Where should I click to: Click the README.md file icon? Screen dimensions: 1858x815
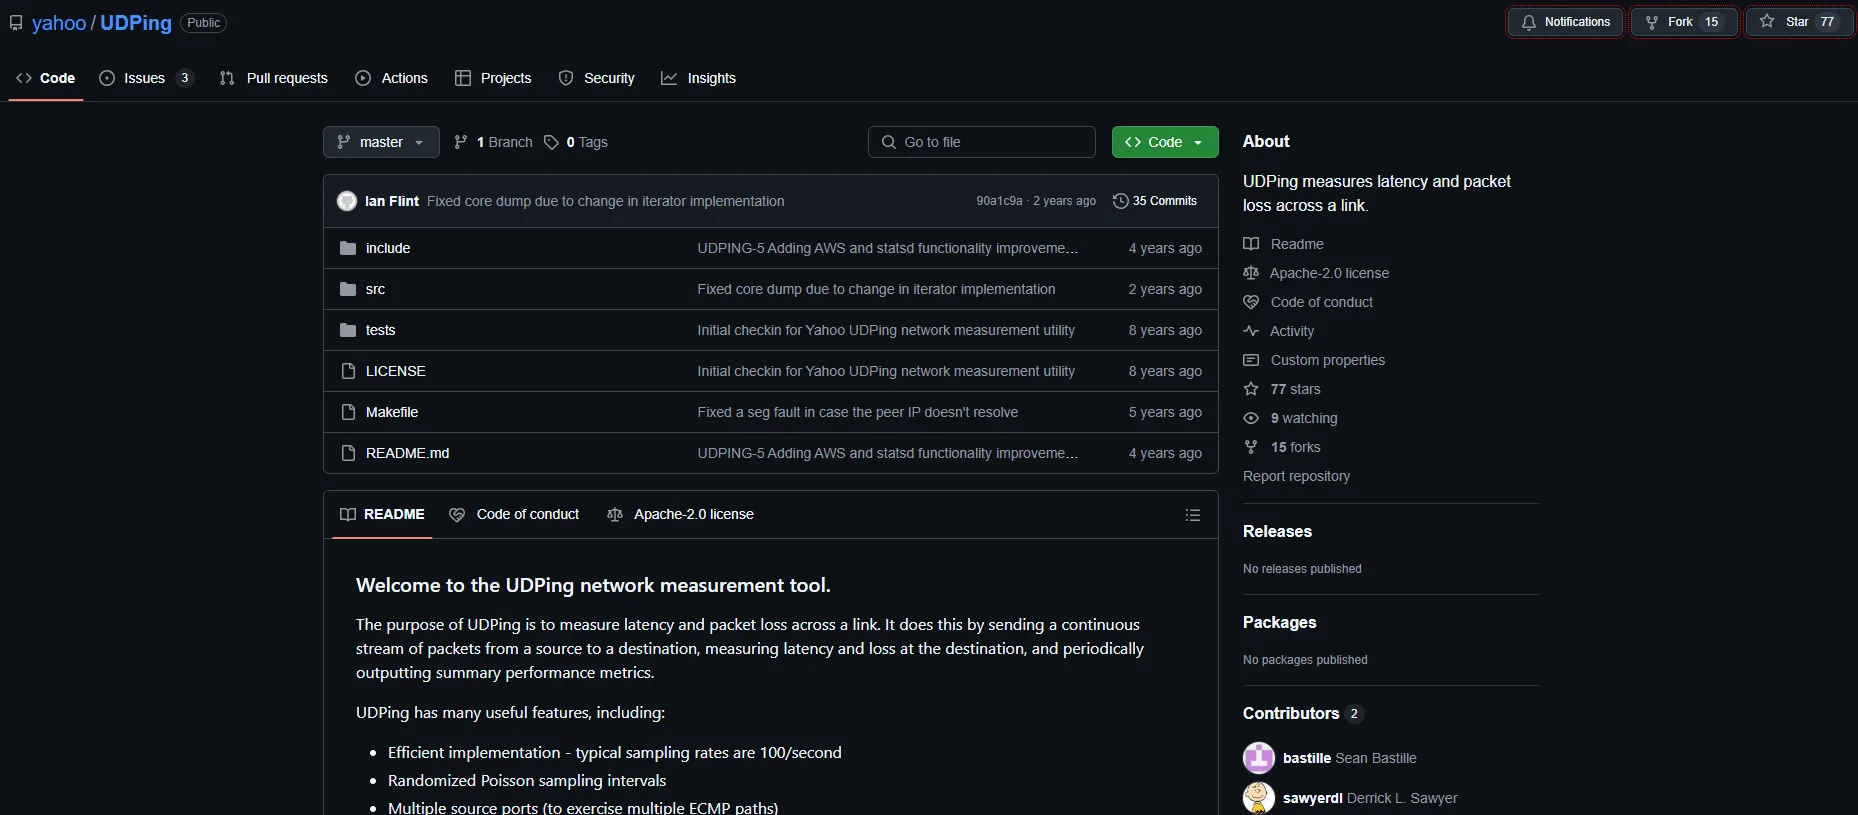tap(348, 453)
